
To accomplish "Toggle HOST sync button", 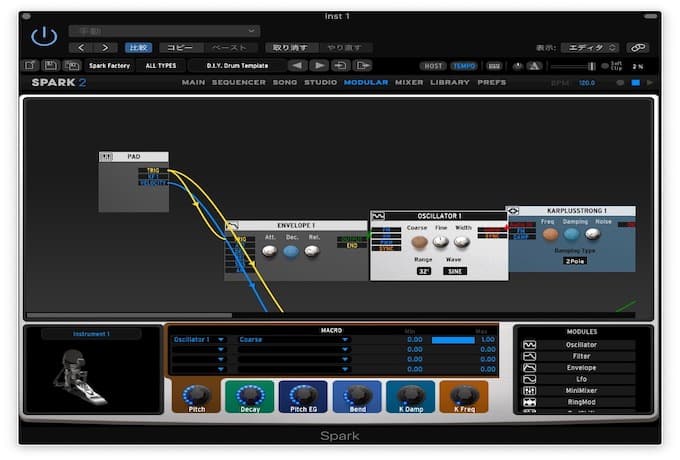I will point(433,66).
